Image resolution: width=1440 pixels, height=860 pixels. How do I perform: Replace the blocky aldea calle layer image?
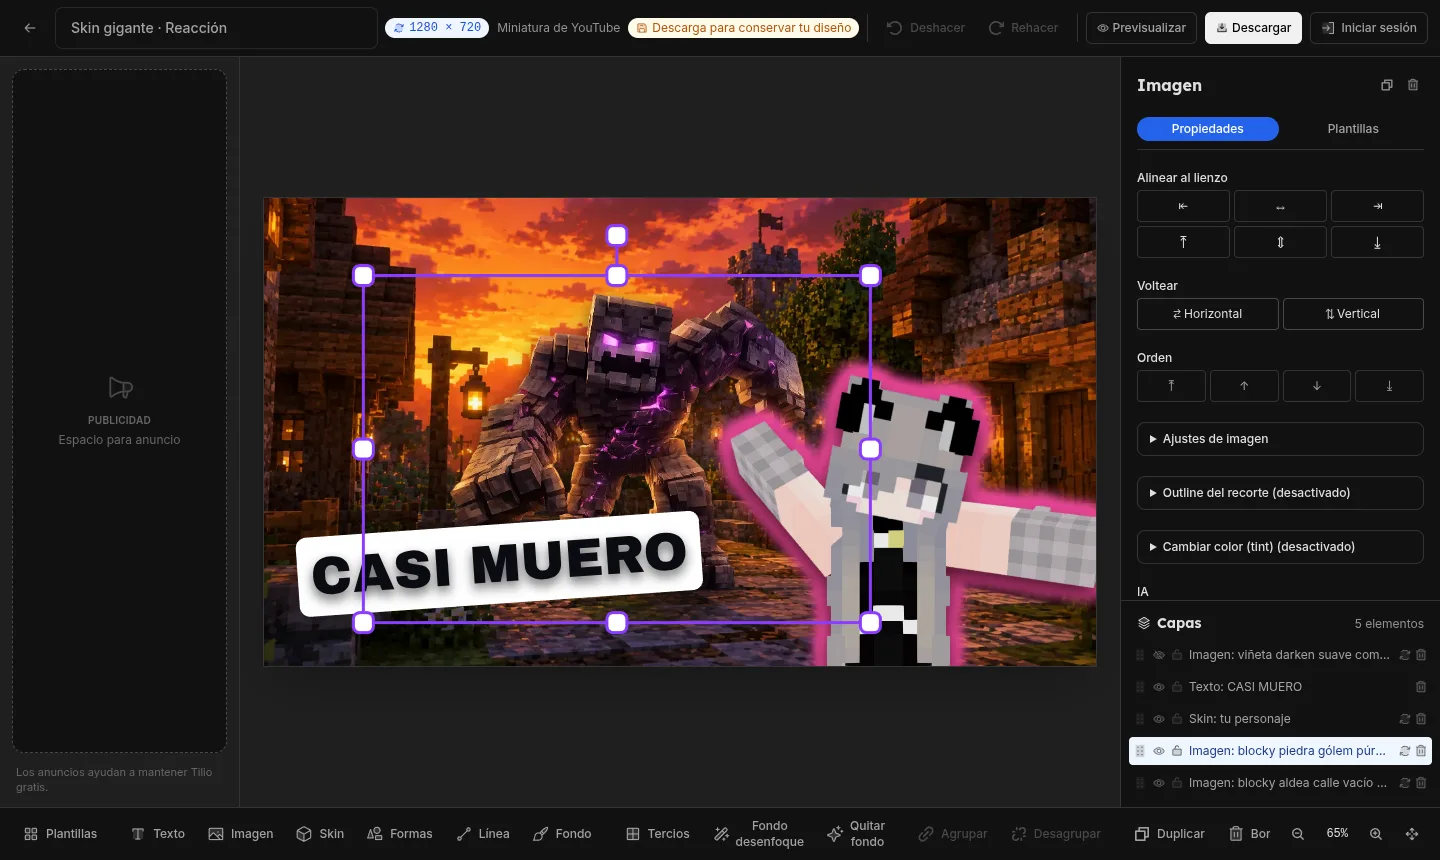(1405, 783)
